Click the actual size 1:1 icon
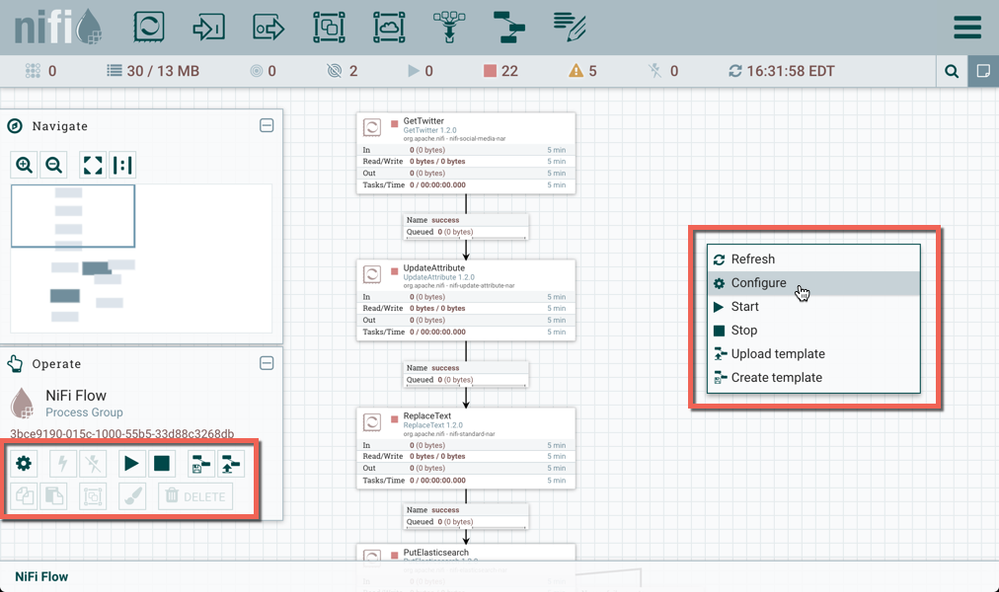 (x=122, y=165)
